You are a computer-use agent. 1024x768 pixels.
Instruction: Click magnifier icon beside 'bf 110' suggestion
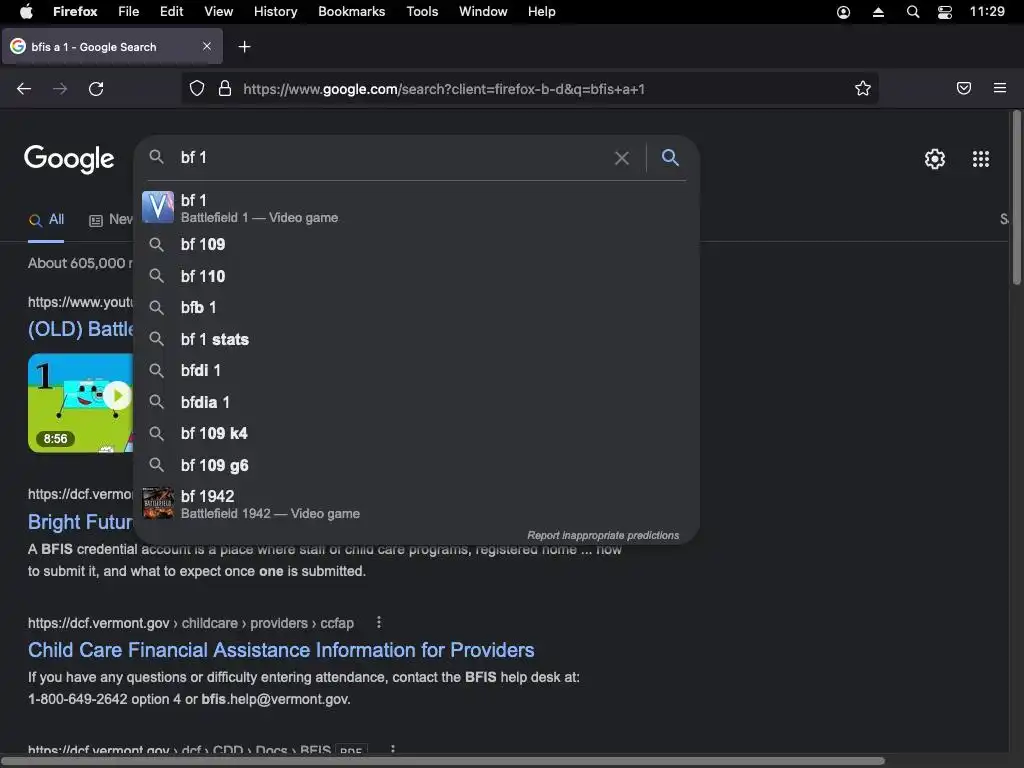tap(156, 276)
